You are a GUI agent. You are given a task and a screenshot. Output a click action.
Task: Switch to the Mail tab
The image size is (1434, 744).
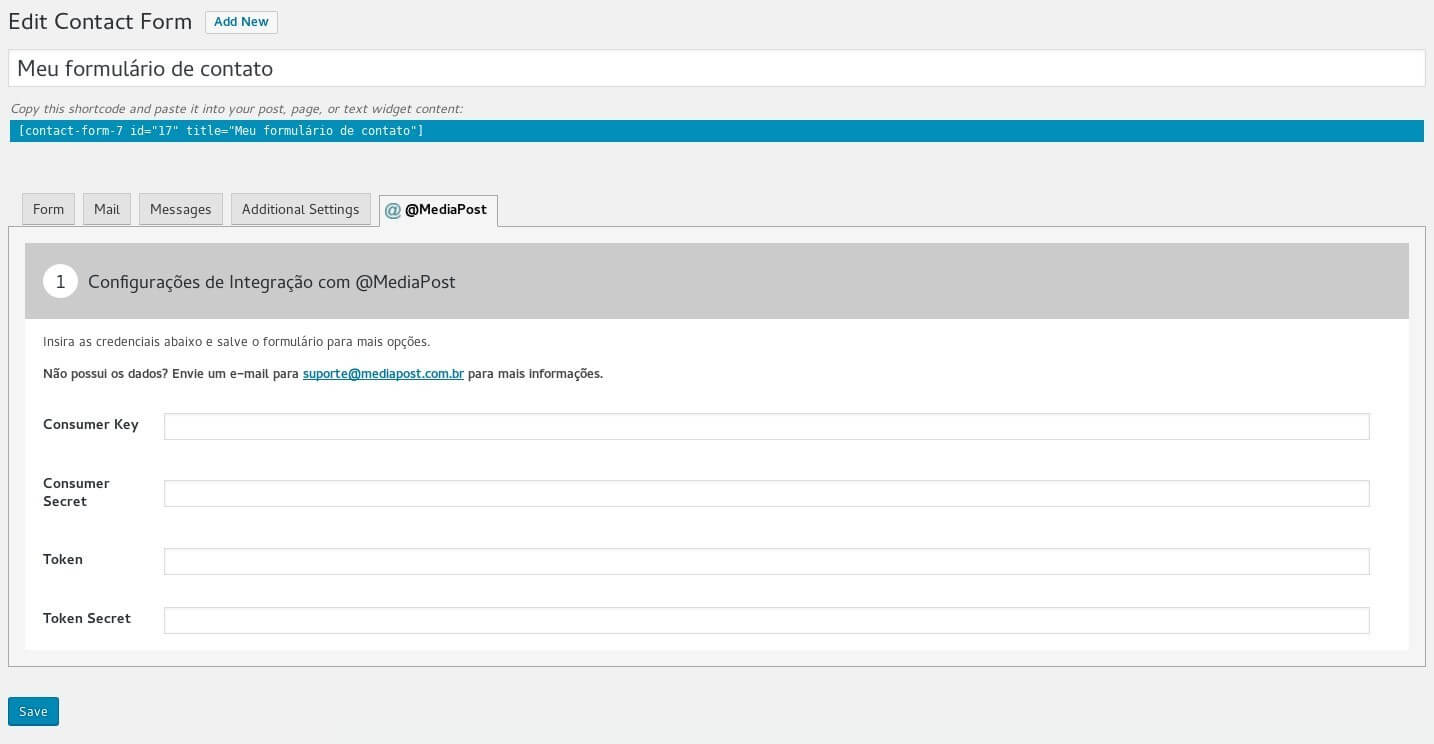coord(107,209)
